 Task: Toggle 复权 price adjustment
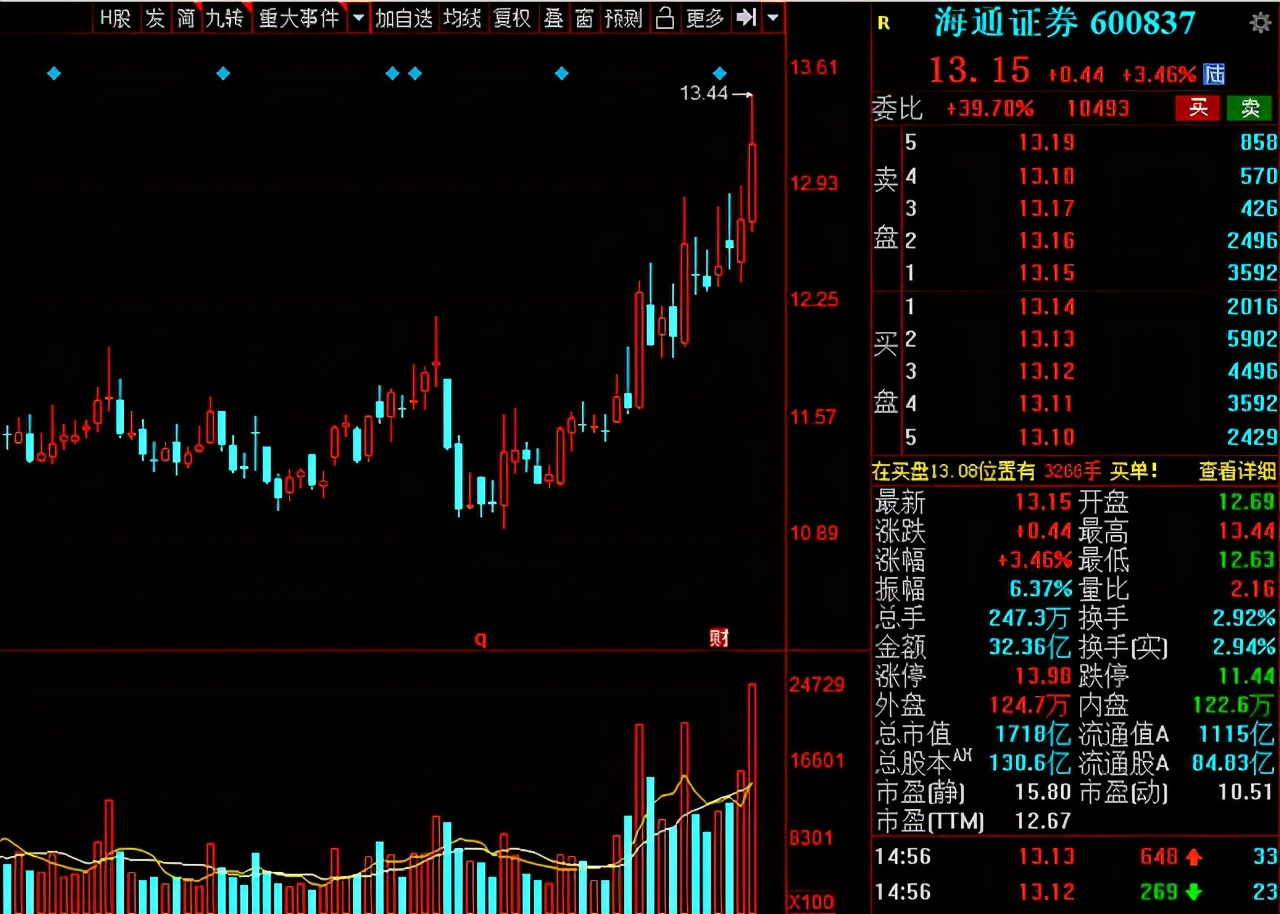[512, 19]
